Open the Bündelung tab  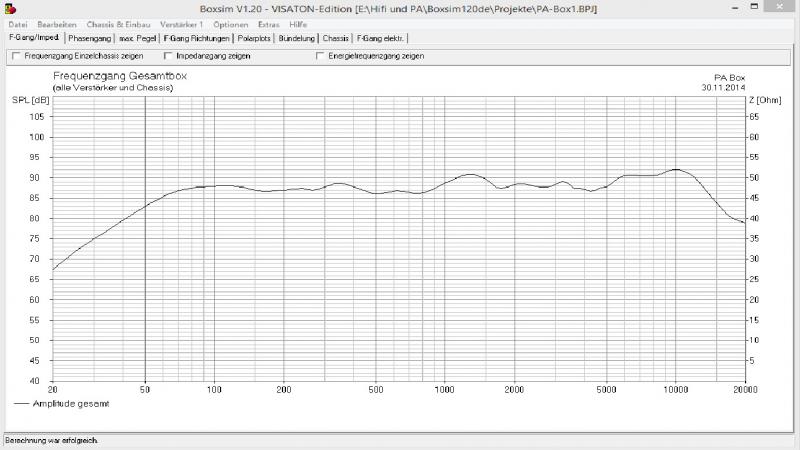pos(296,38)
